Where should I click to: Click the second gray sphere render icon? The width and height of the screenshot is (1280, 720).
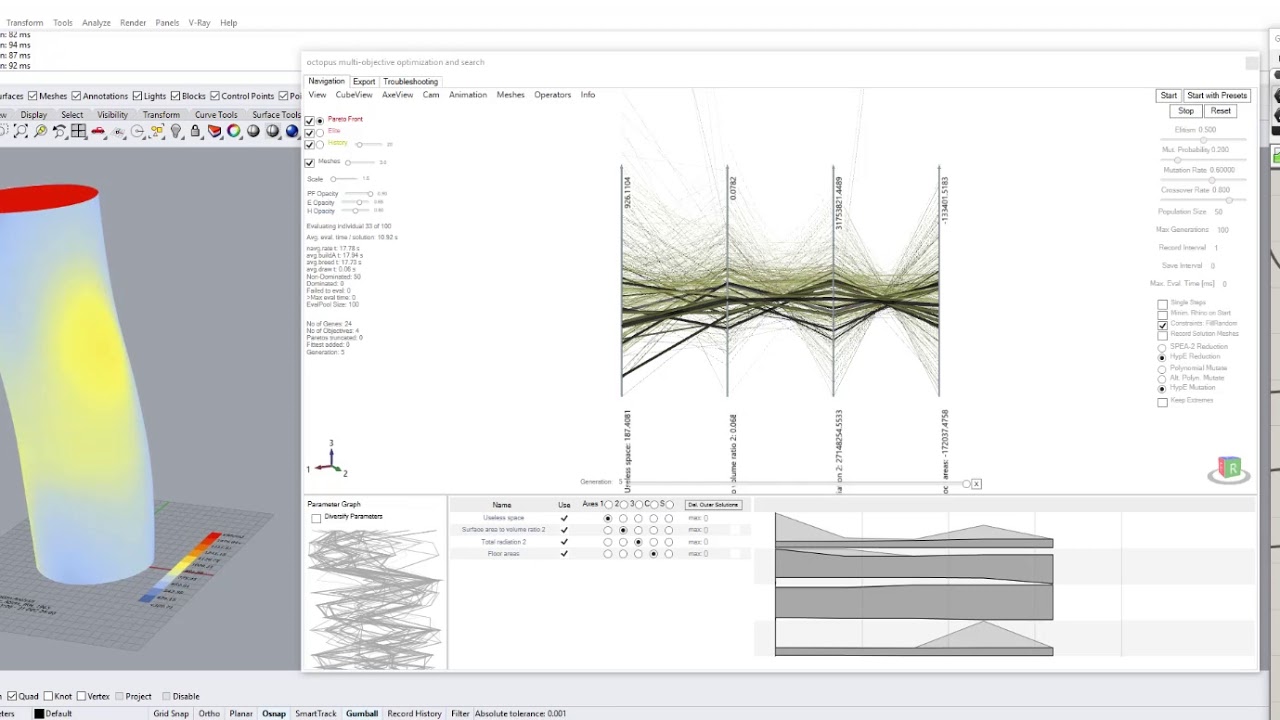click(x=272, y=131)
